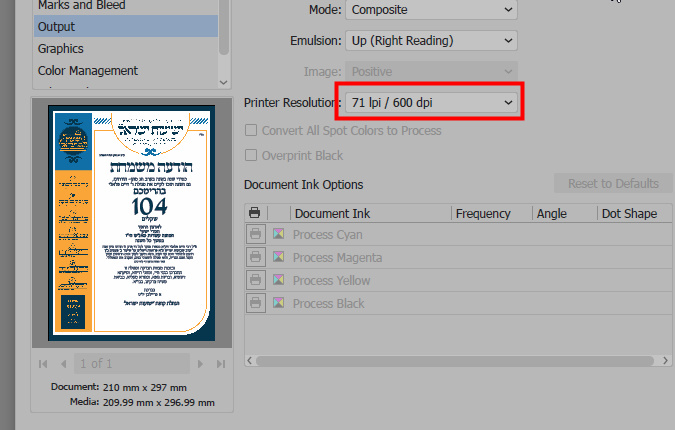Select the Marks and Bleed option
This screenshot has height=430, width=675.
coord(81,5)
